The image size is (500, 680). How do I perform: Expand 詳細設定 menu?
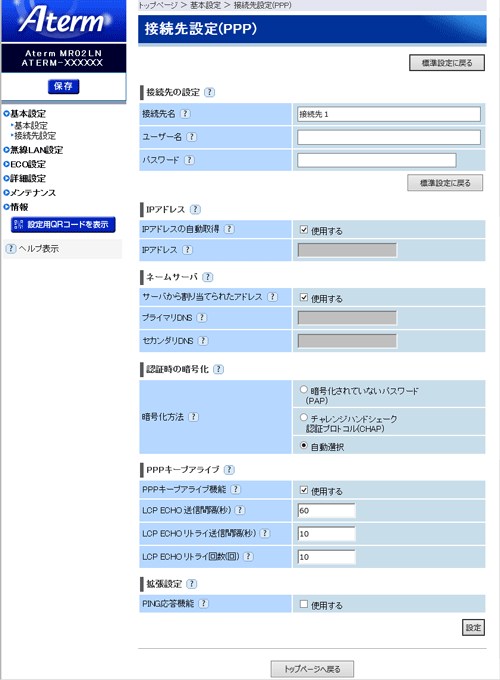25,178
